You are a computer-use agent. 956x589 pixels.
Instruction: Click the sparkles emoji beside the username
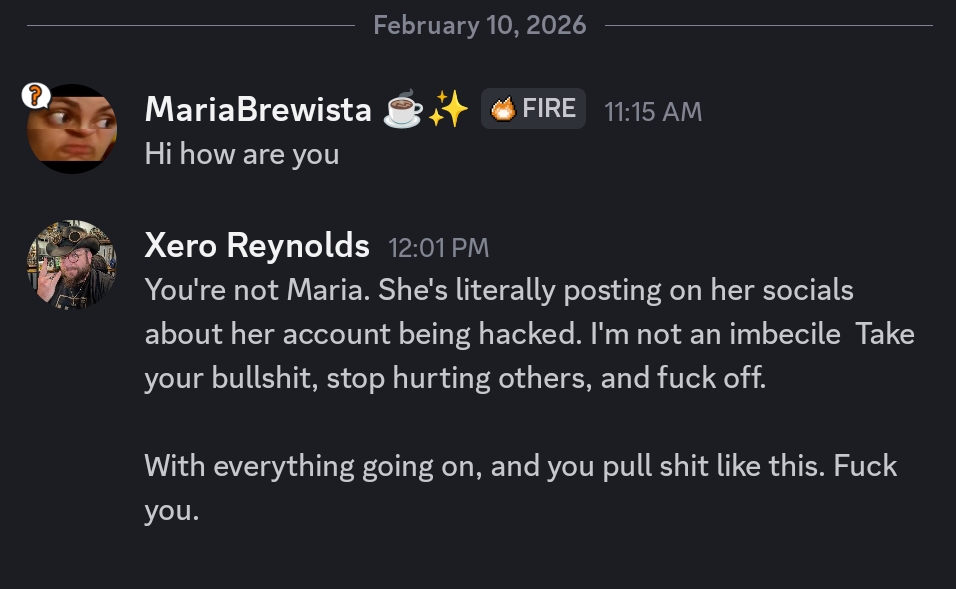coord(448,110)
